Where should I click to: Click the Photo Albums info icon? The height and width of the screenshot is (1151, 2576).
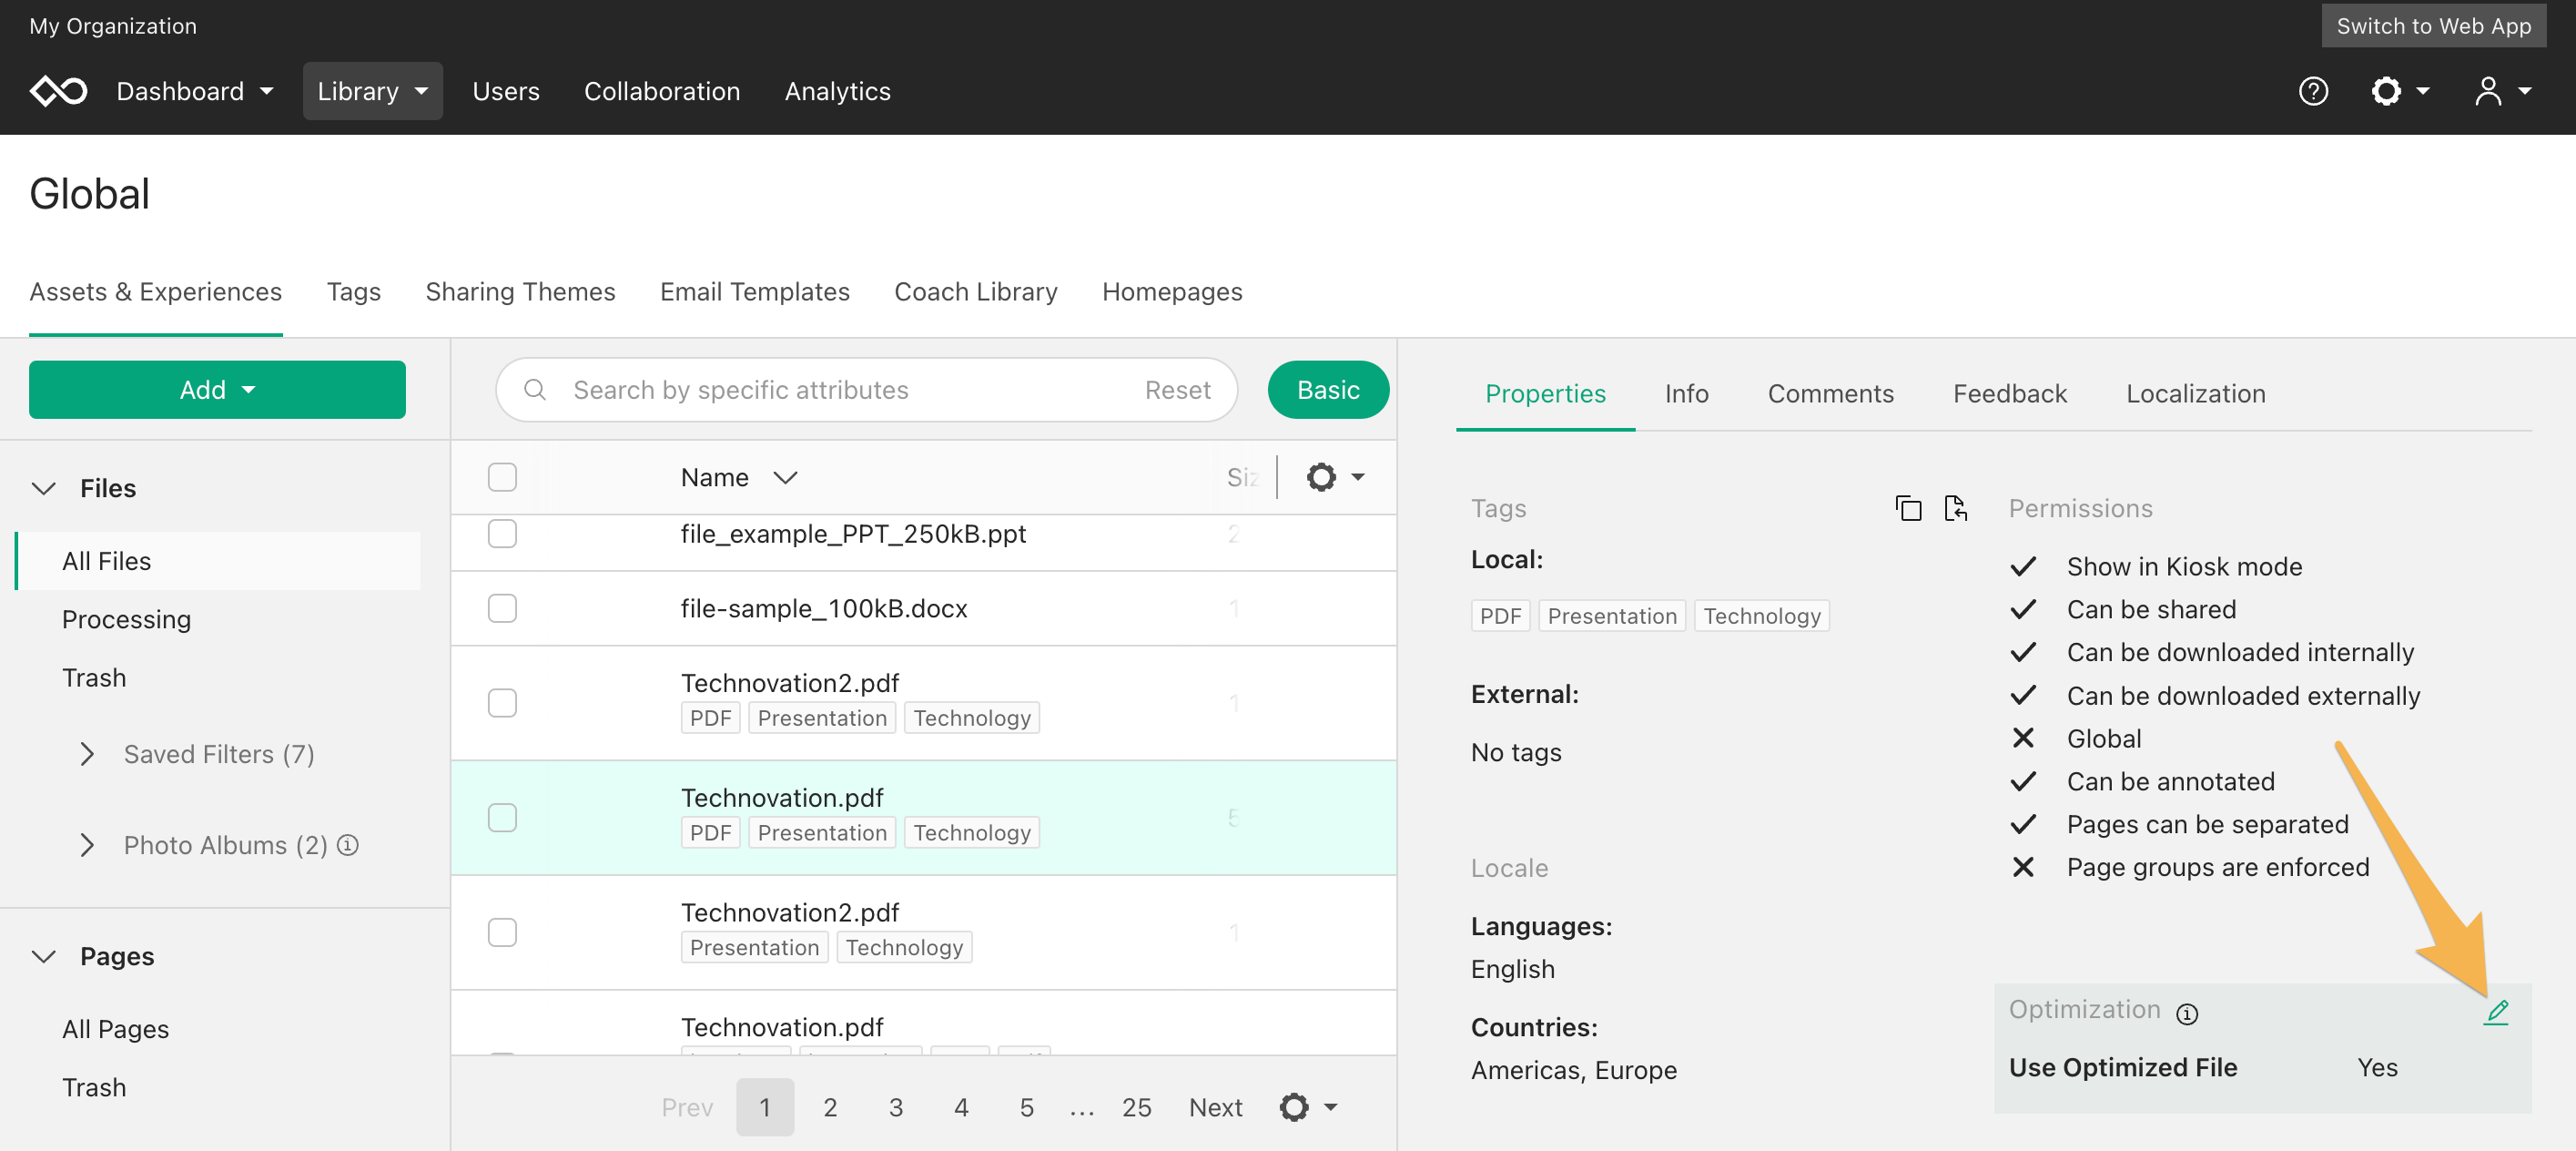click(x=348, y=845)
